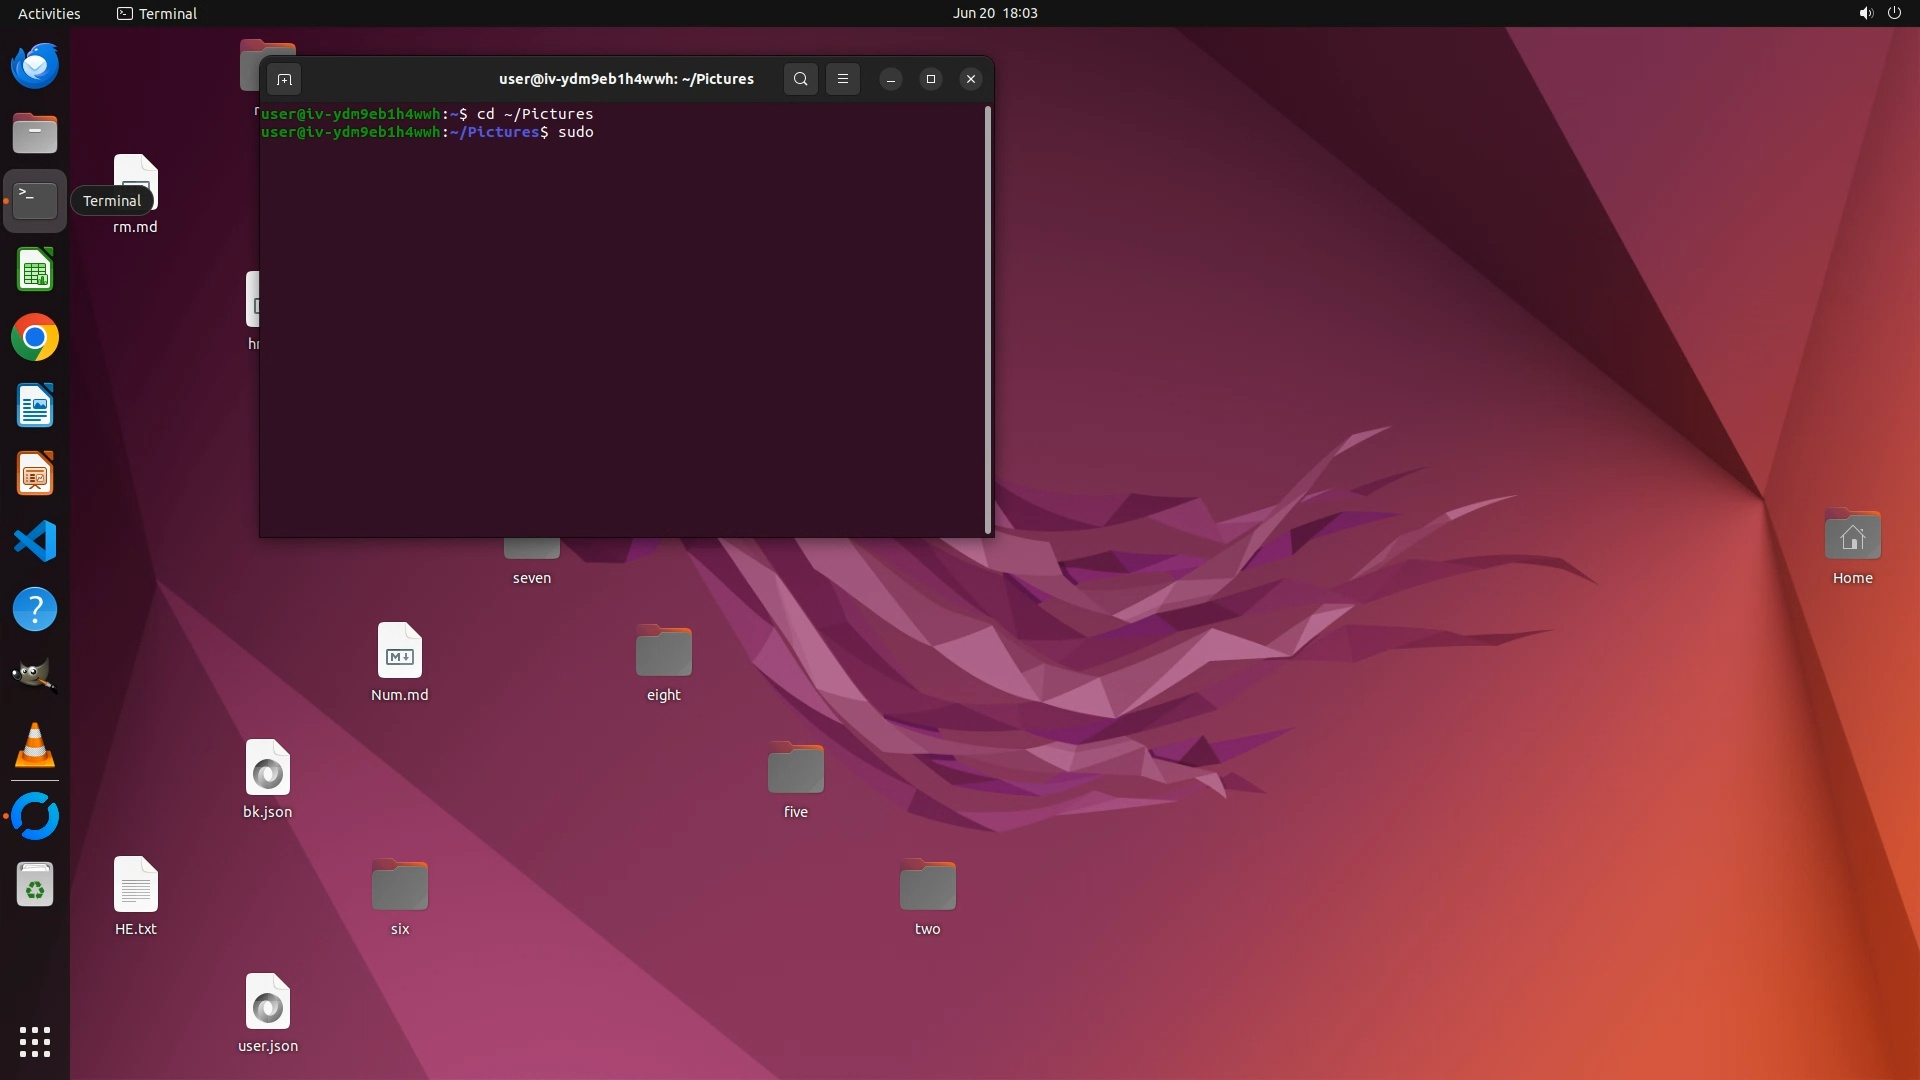Launch Google Chrome from dock
This screenshot has width=1920, height=1080.
click(35, 338)
